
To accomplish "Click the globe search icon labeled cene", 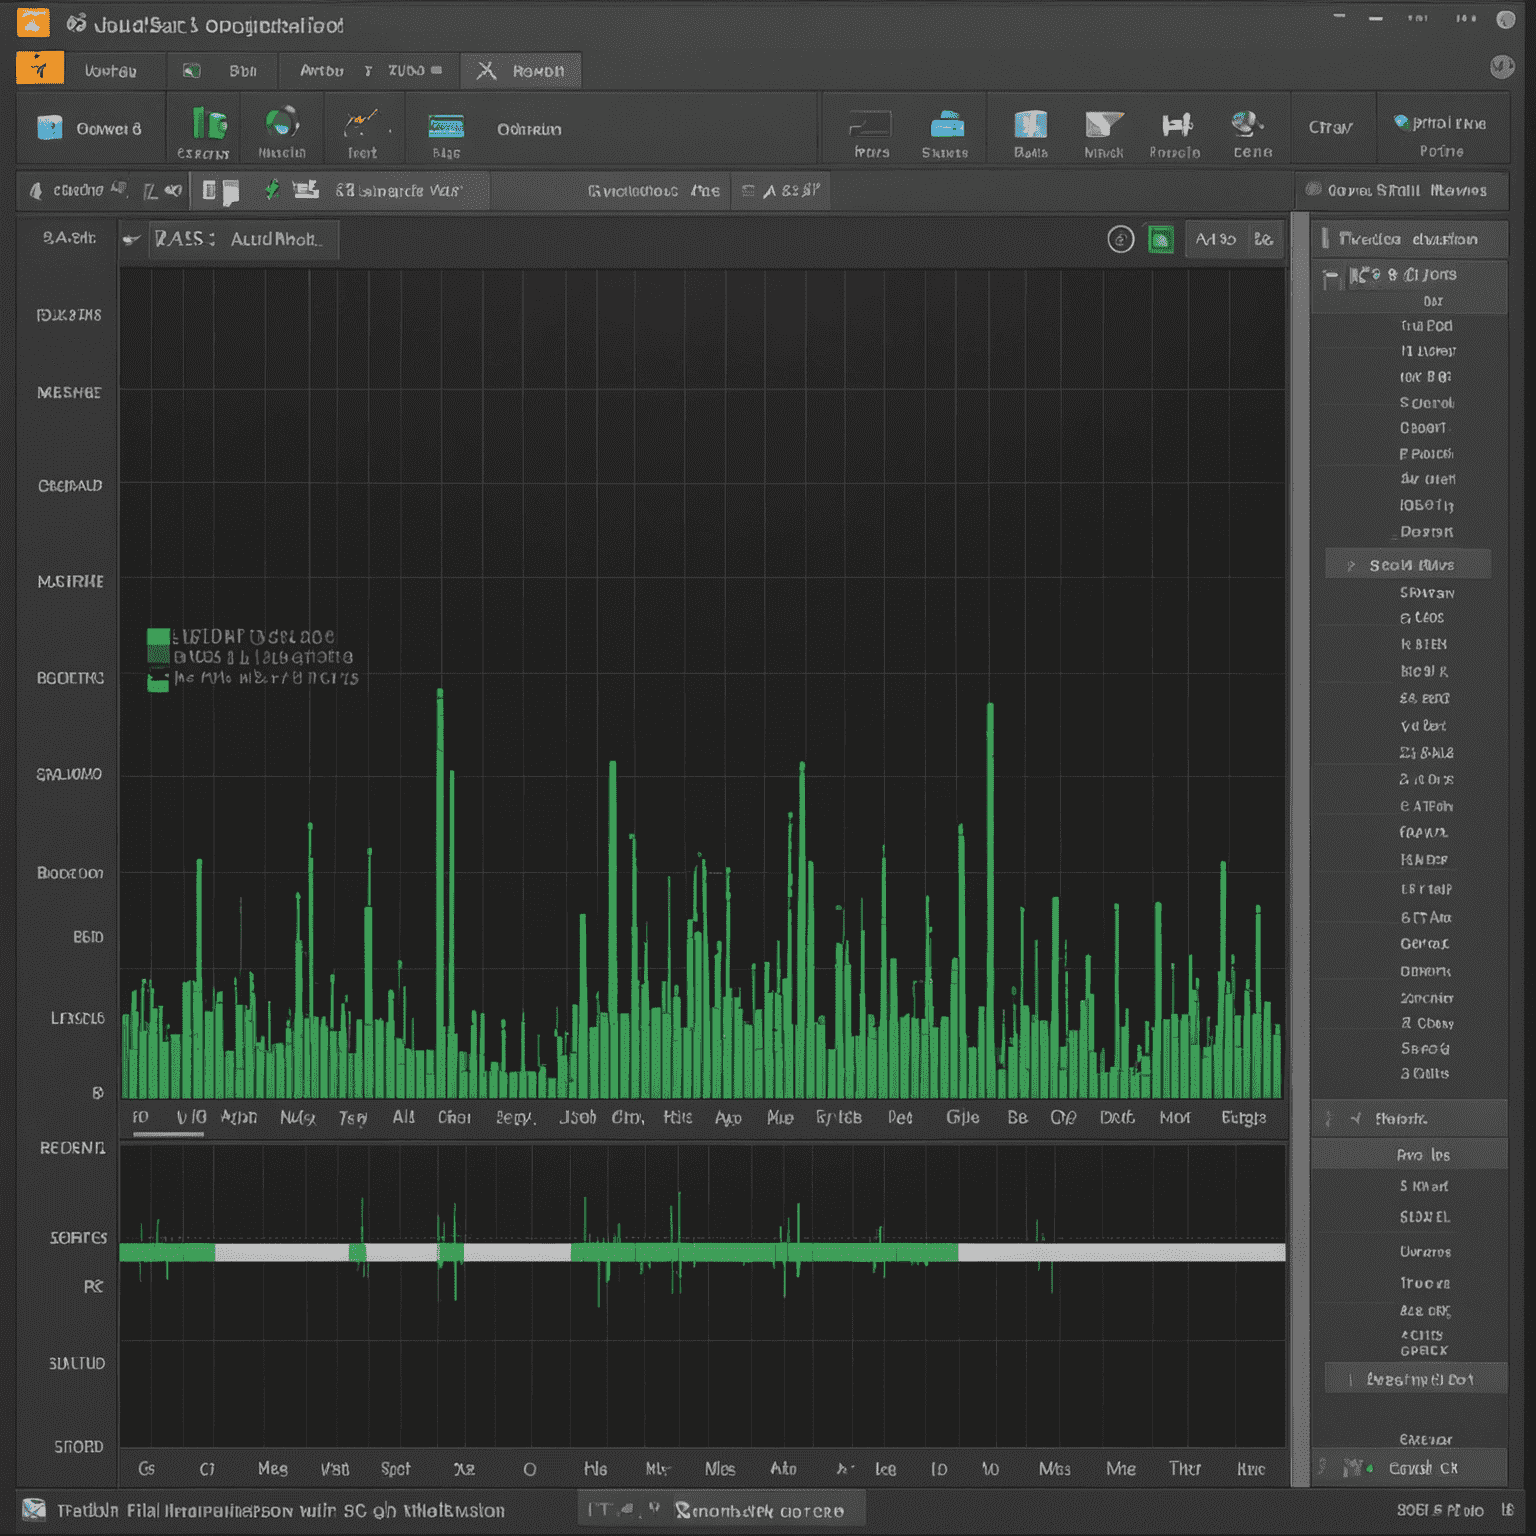I will coord(1247,124).
